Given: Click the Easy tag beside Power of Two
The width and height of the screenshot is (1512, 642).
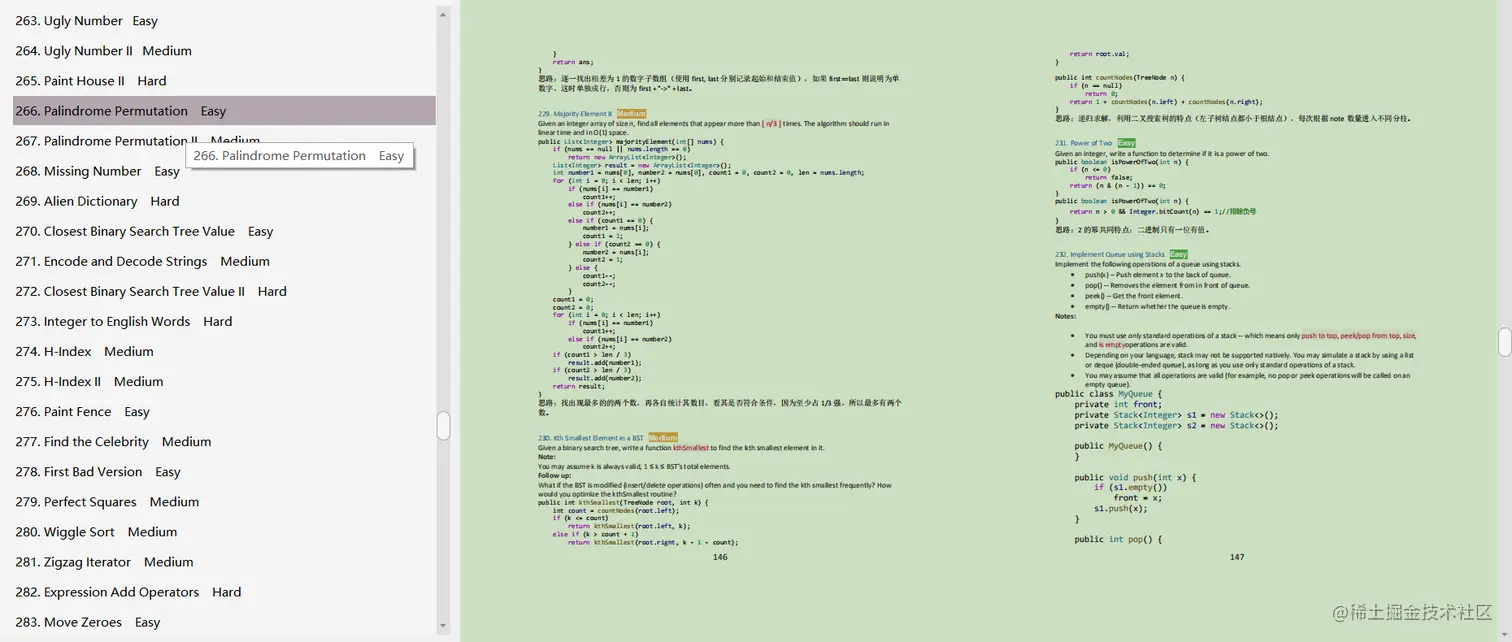Looking at the screenshot, I should [1127, 143].
